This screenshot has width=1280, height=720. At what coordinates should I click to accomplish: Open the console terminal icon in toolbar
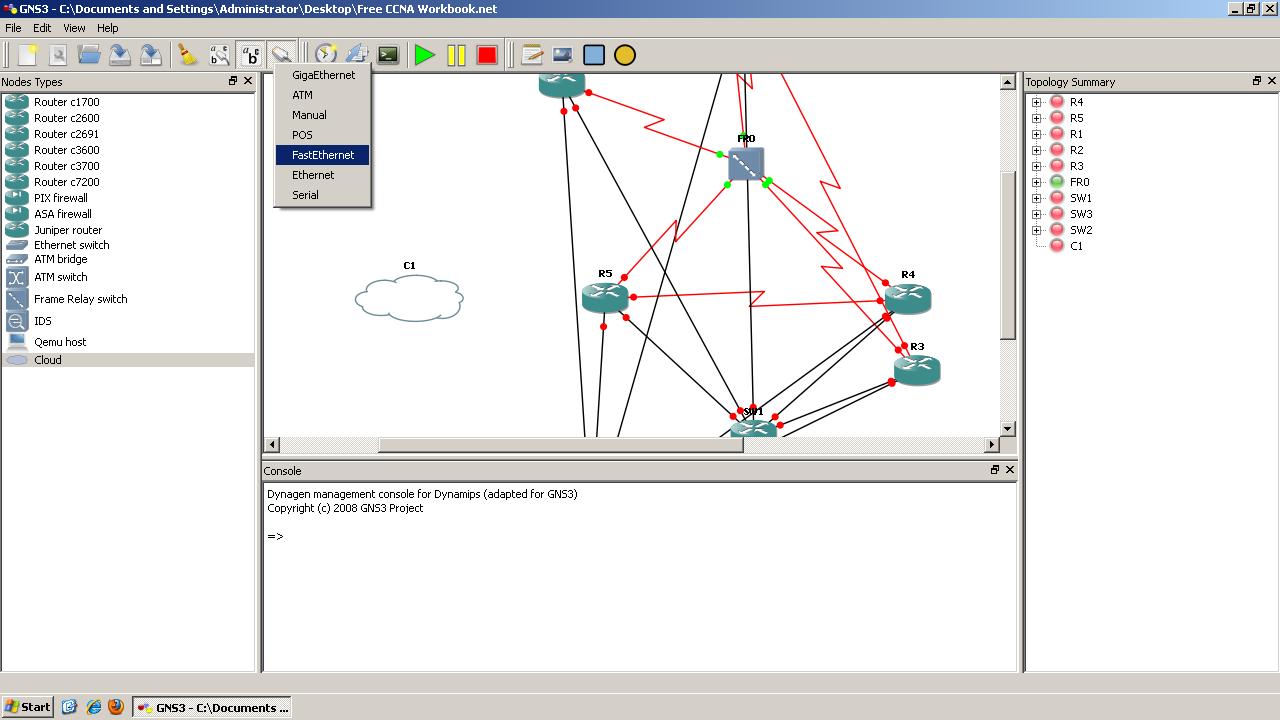388,55
